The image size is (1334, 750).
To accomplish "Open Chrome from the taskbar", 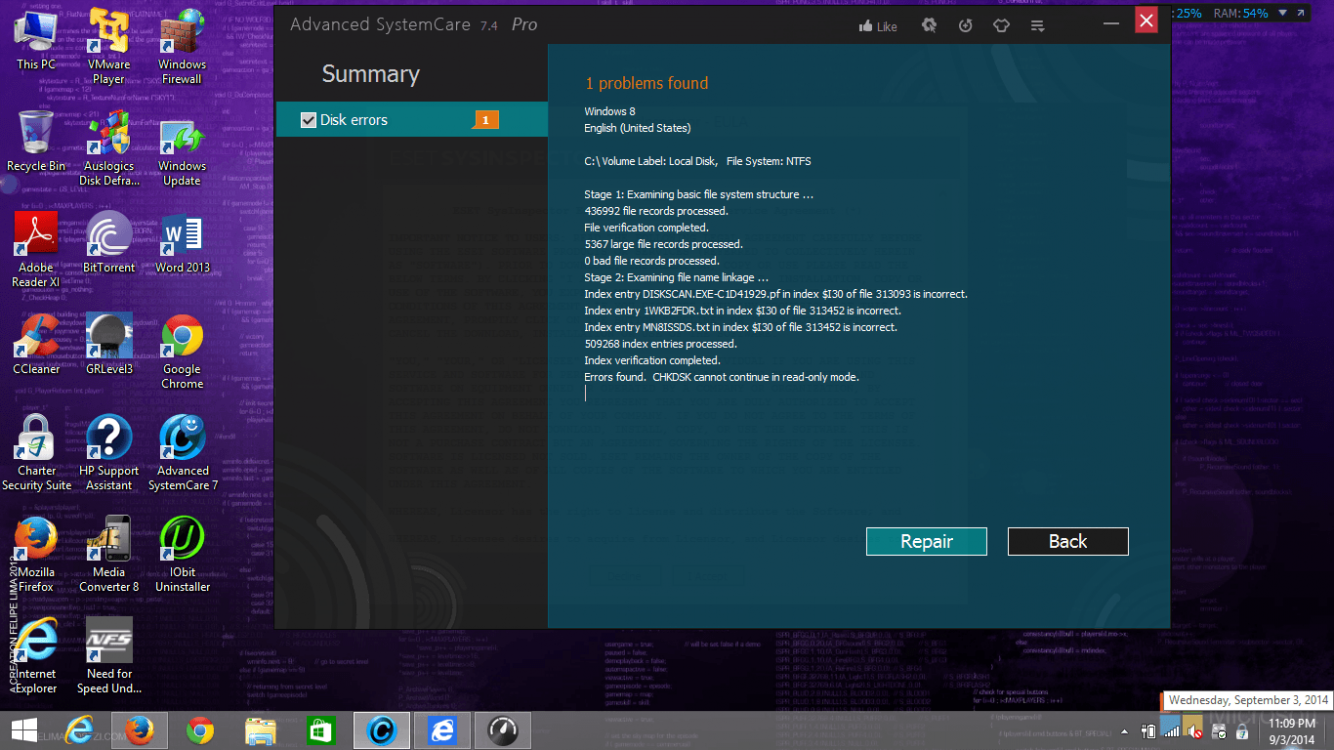I will click(x=199, y=731).
